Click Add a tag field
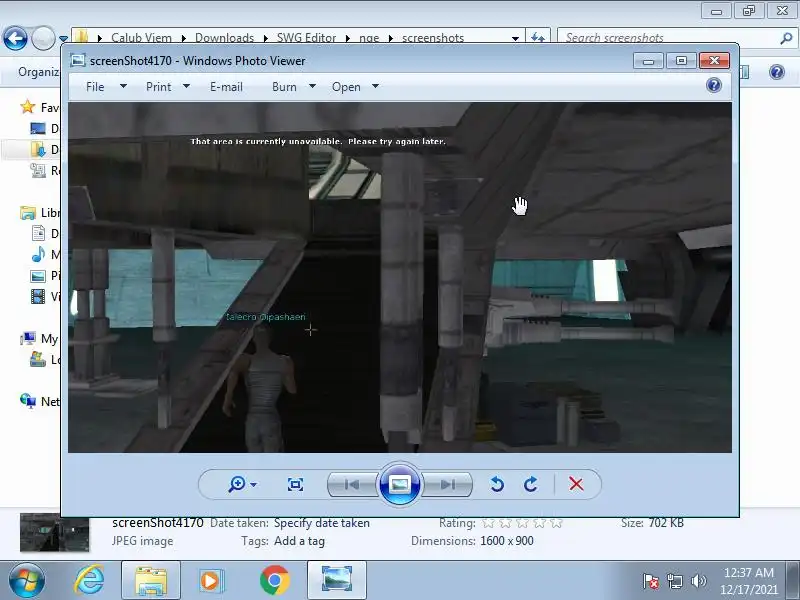This screenshot has width=800, height=600. 299,541
